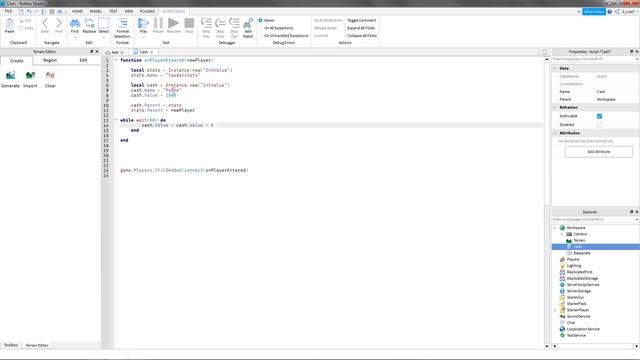
Task: Click Expand All Folds action
Action: (x=361, y=28)
